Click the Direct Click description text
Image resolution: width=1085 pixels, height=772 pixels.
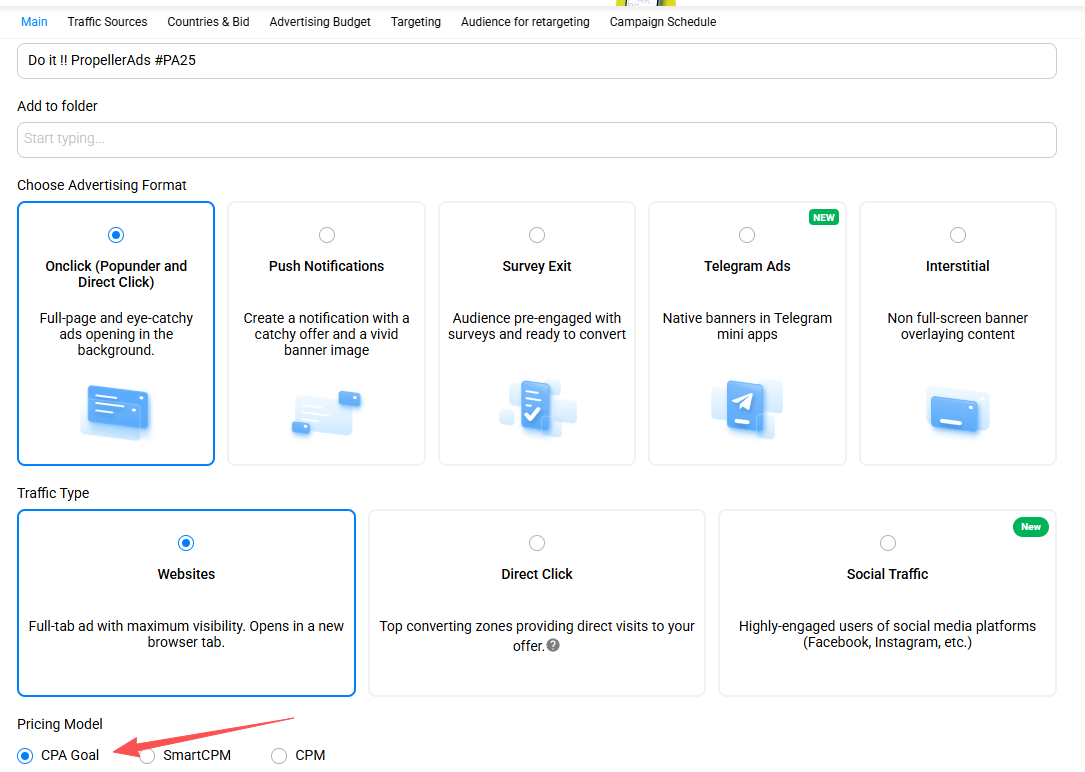pyautogui.click(x=537, y=635)
